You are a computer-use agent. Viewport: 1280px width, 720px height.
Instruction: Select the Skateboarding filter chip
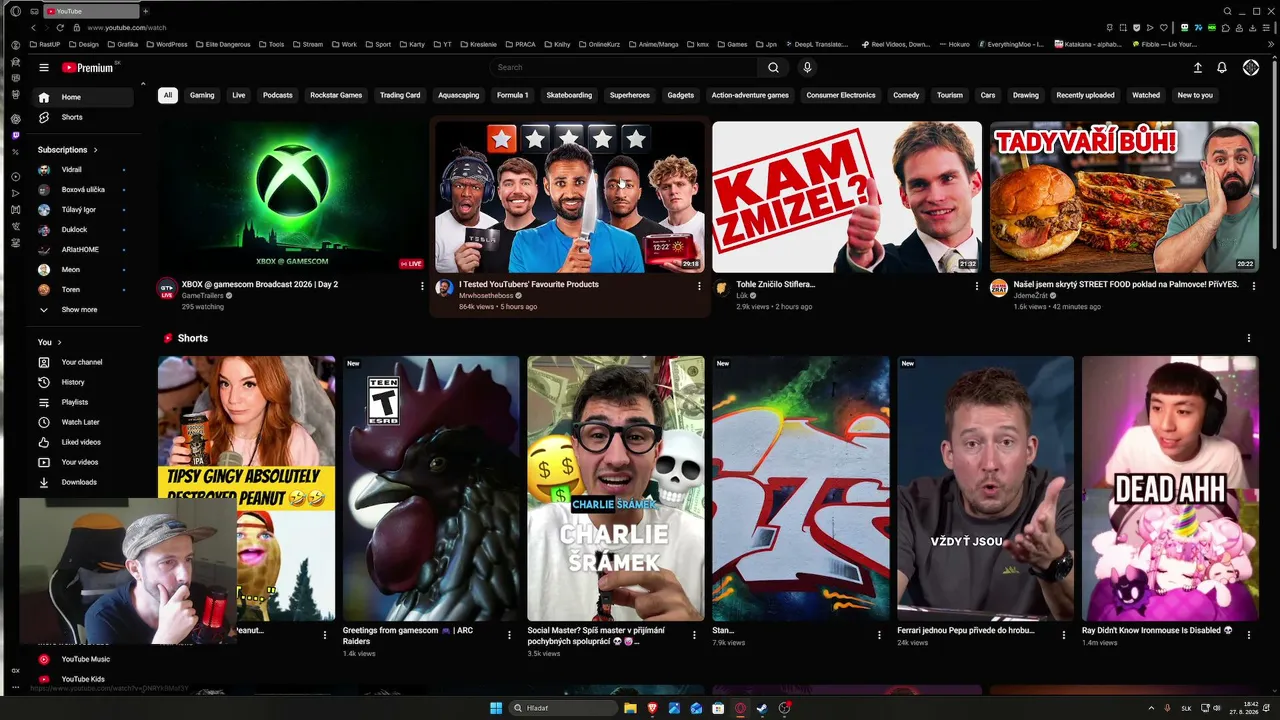[570, 95]
